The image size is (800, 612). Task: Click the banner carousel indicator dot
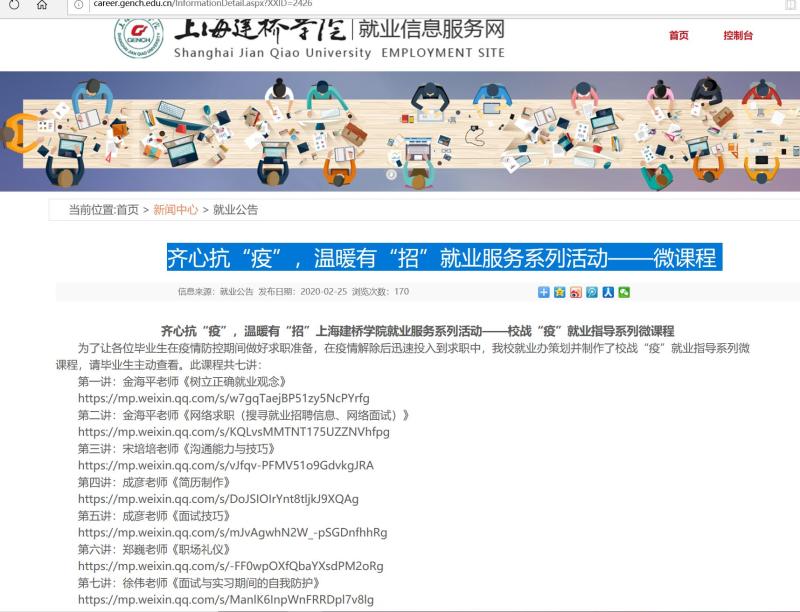[x=392, y=173]
